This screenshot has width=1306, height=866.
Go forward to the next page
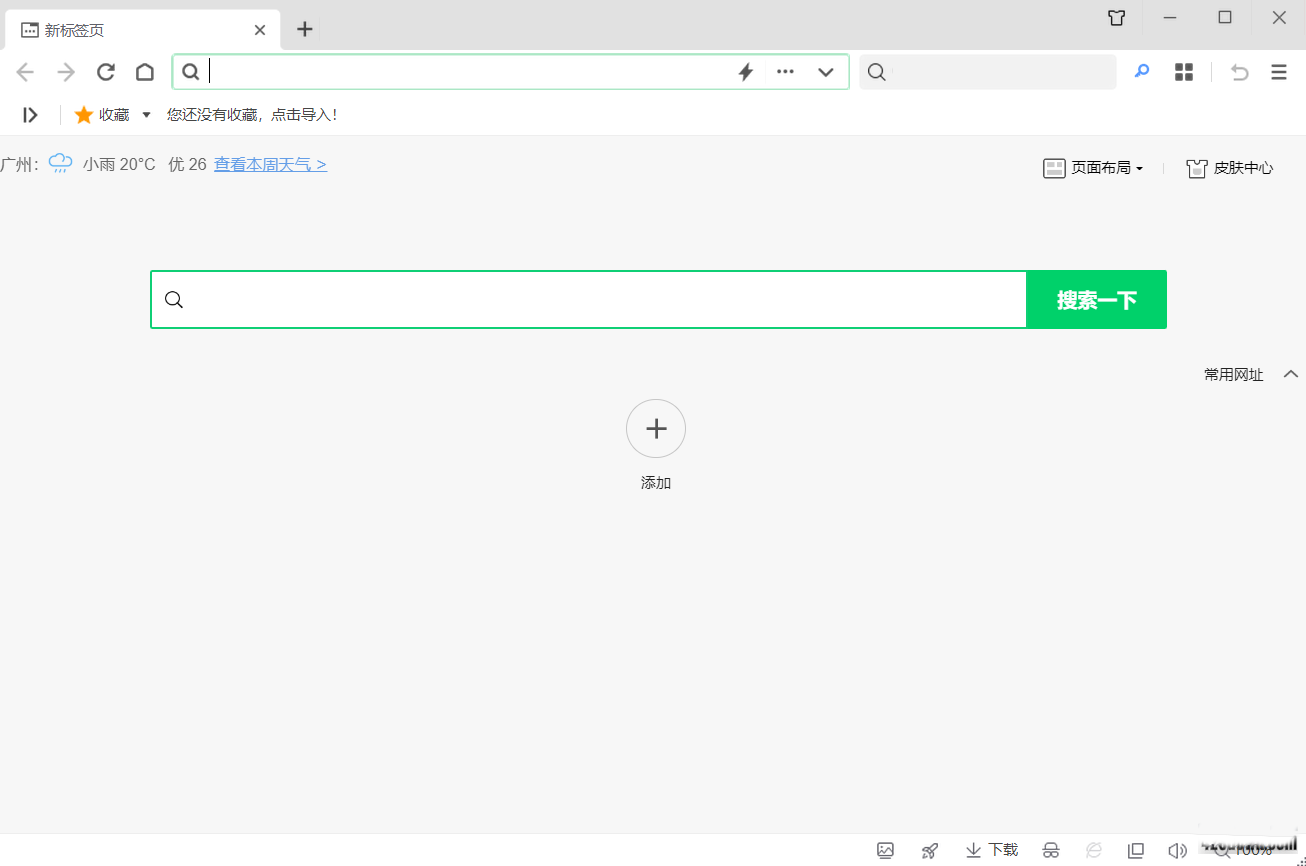point(66,72)
